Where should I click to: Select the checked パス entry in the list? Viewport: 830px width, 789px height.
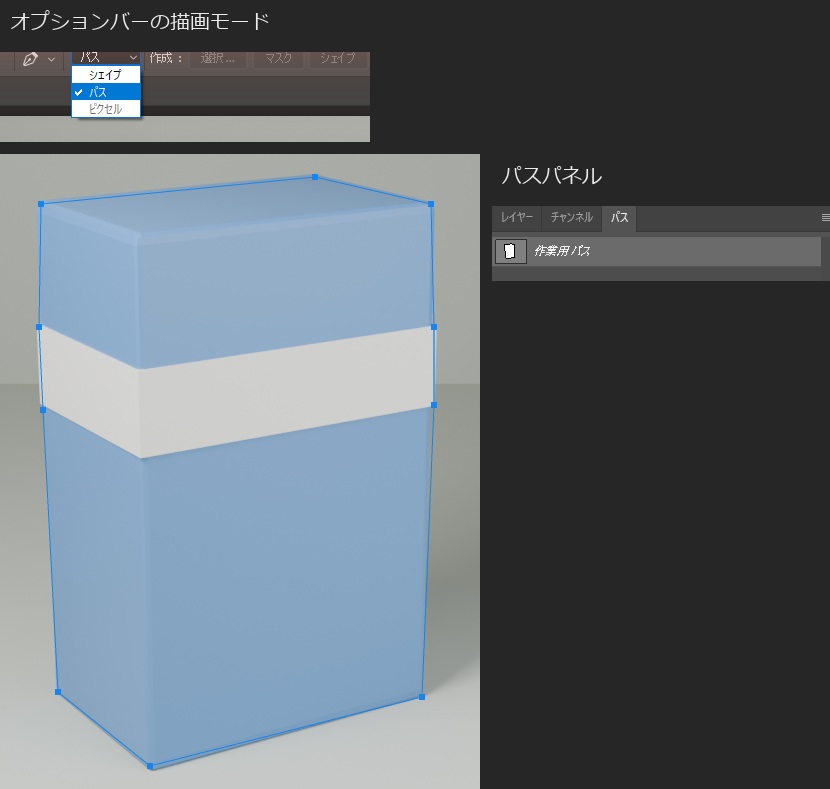(x=106, y=92)
